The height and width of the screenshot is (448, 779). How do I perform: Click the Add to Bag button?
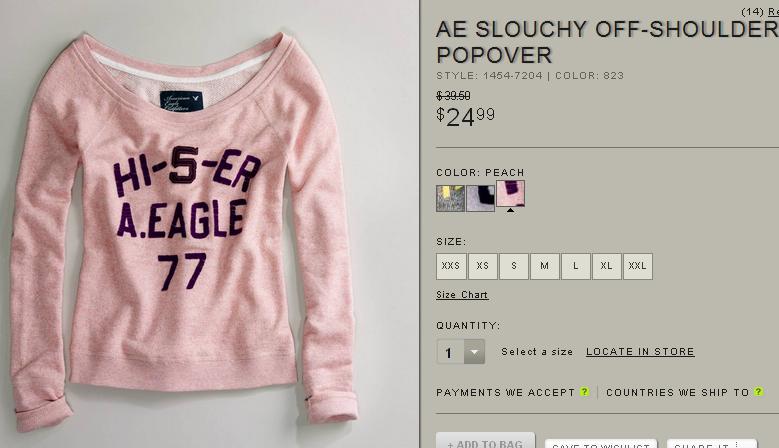point(485,441)
